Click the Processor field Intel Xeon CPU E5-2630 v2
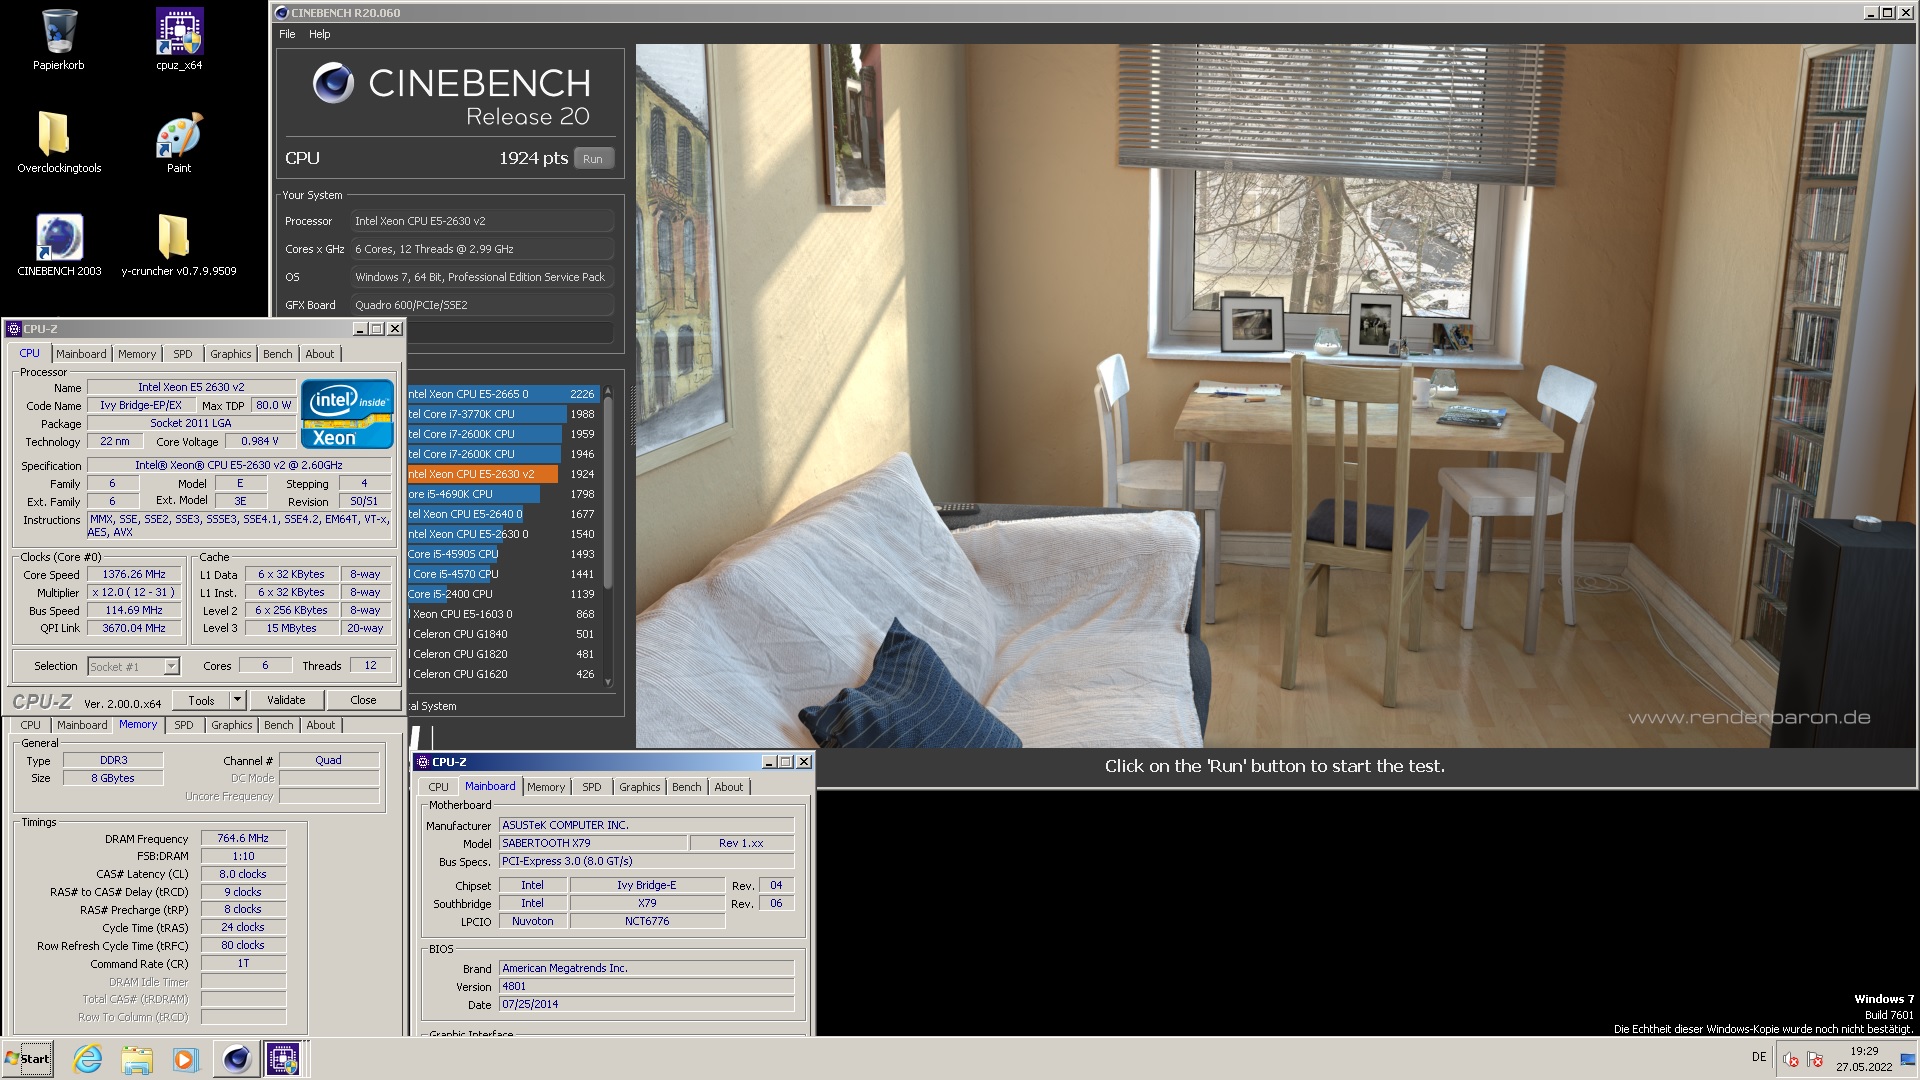This screenshot has height=1080, width=1920. click(x=482, y=221)
